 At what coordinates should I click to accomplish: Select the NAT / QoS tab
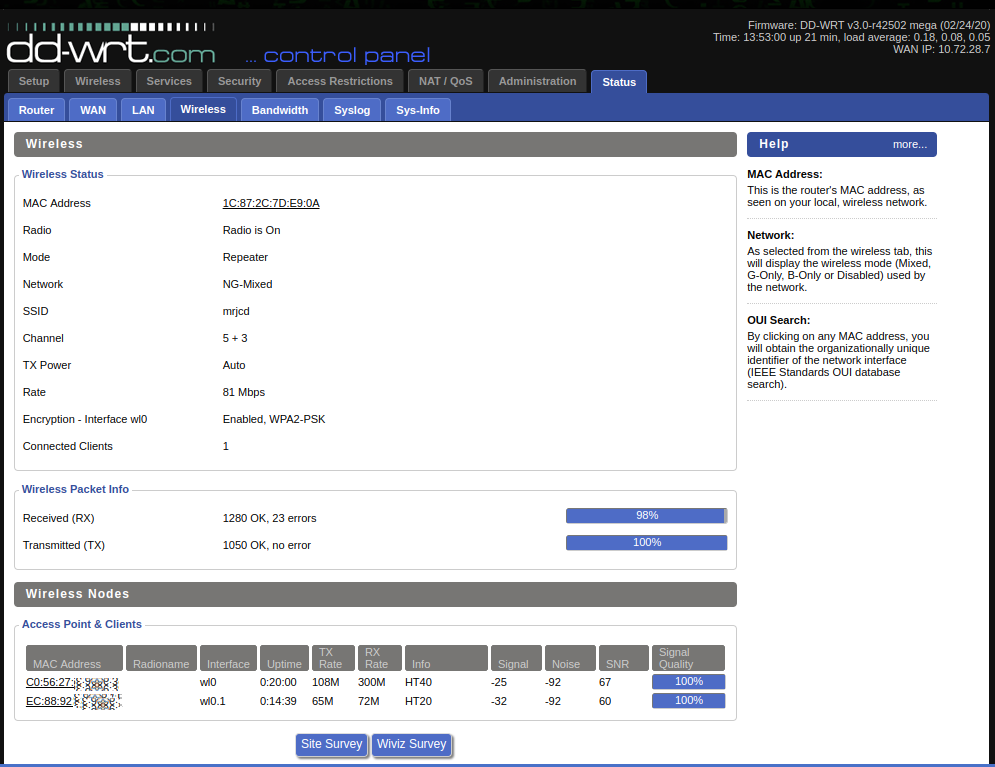445,82
